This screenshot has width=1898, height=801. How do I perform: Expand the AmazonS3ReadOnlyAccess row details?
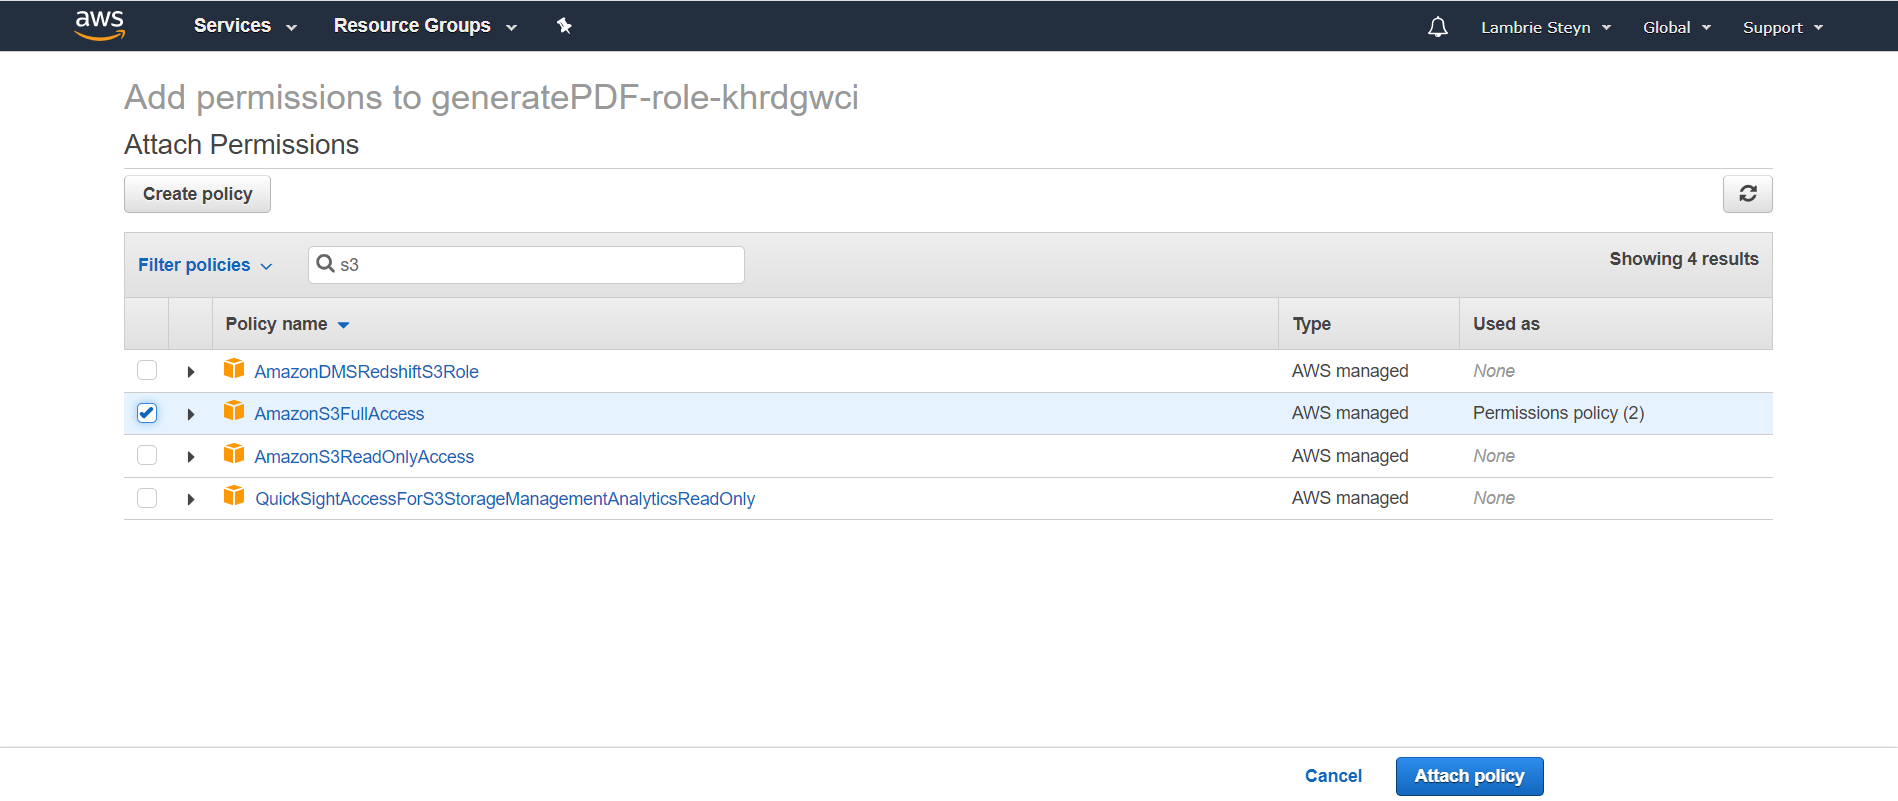pos(190,457)
